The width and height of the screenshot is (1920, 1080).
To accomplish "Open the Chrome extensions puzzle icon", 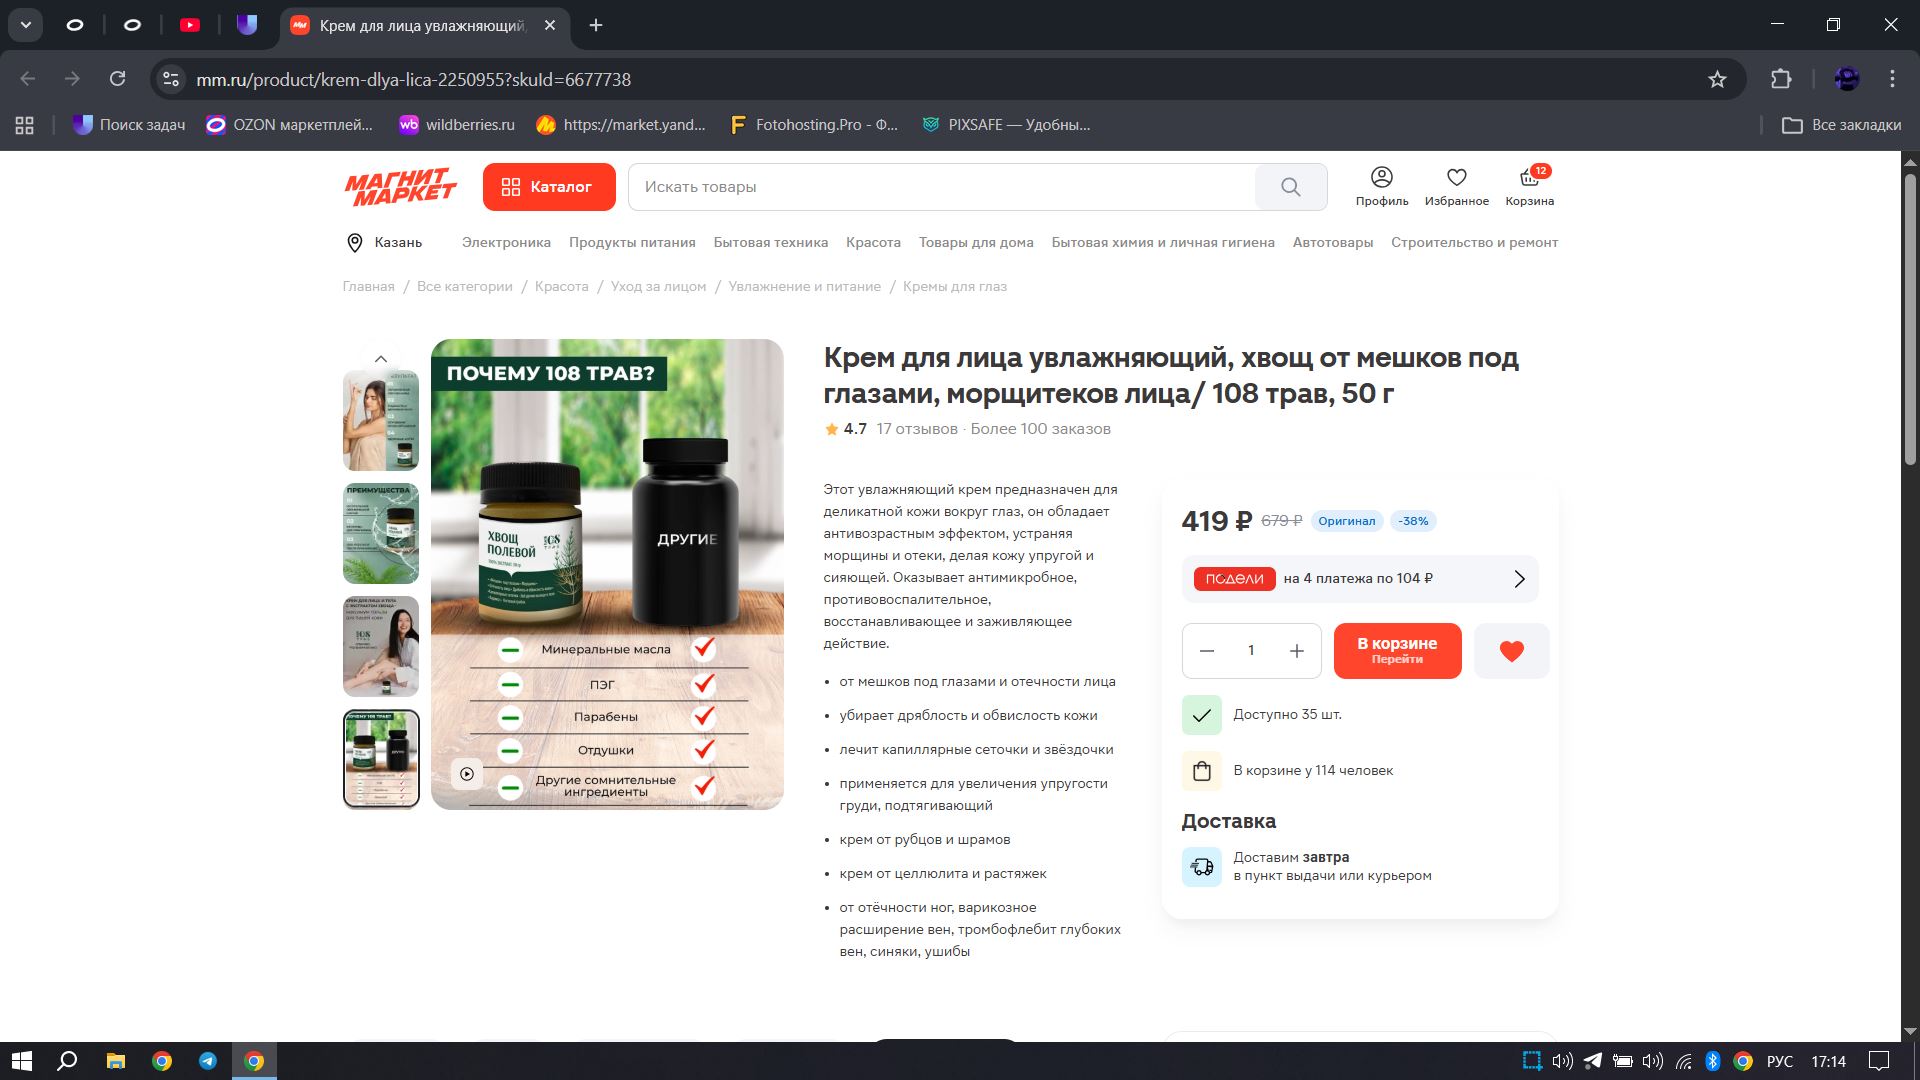I will tap(1781, 80).
